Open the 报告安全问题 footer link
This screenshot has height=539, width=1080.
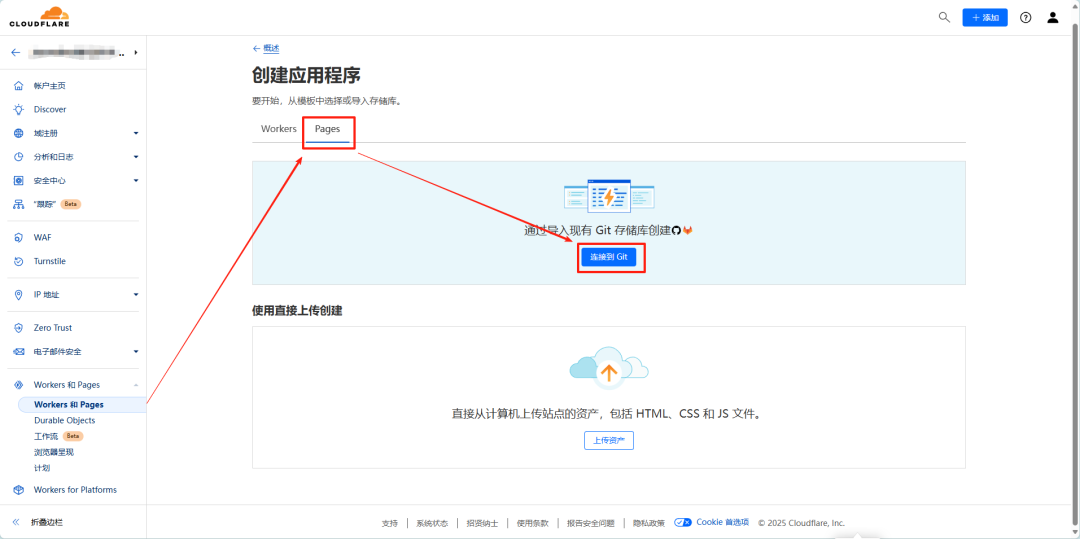point(590,523)
